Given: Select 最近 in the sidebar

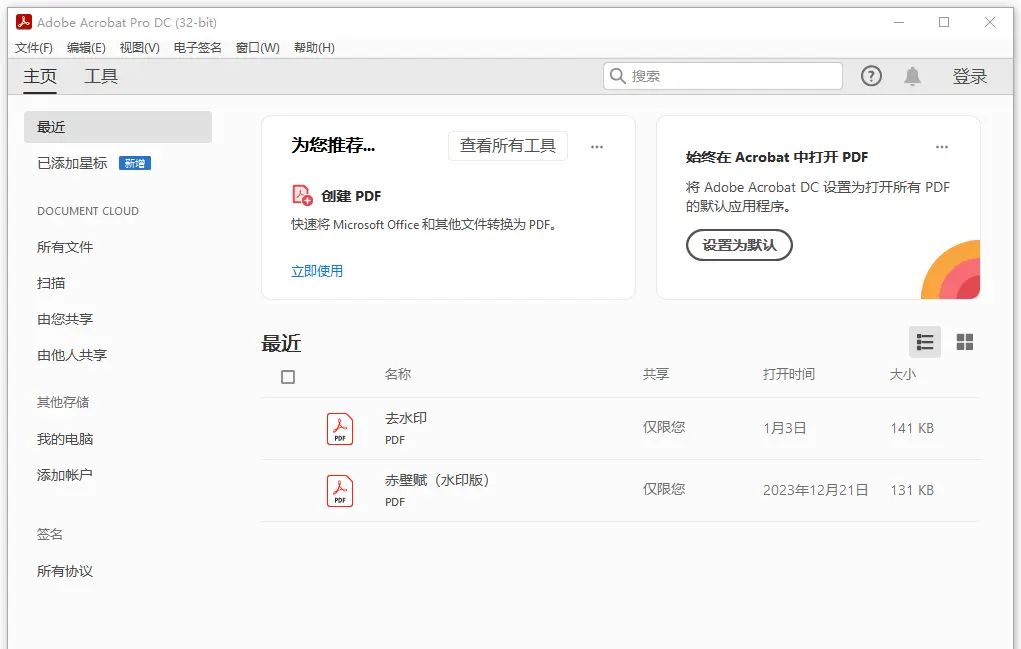Looking at the screenshot, I should (x=118, y=127).
